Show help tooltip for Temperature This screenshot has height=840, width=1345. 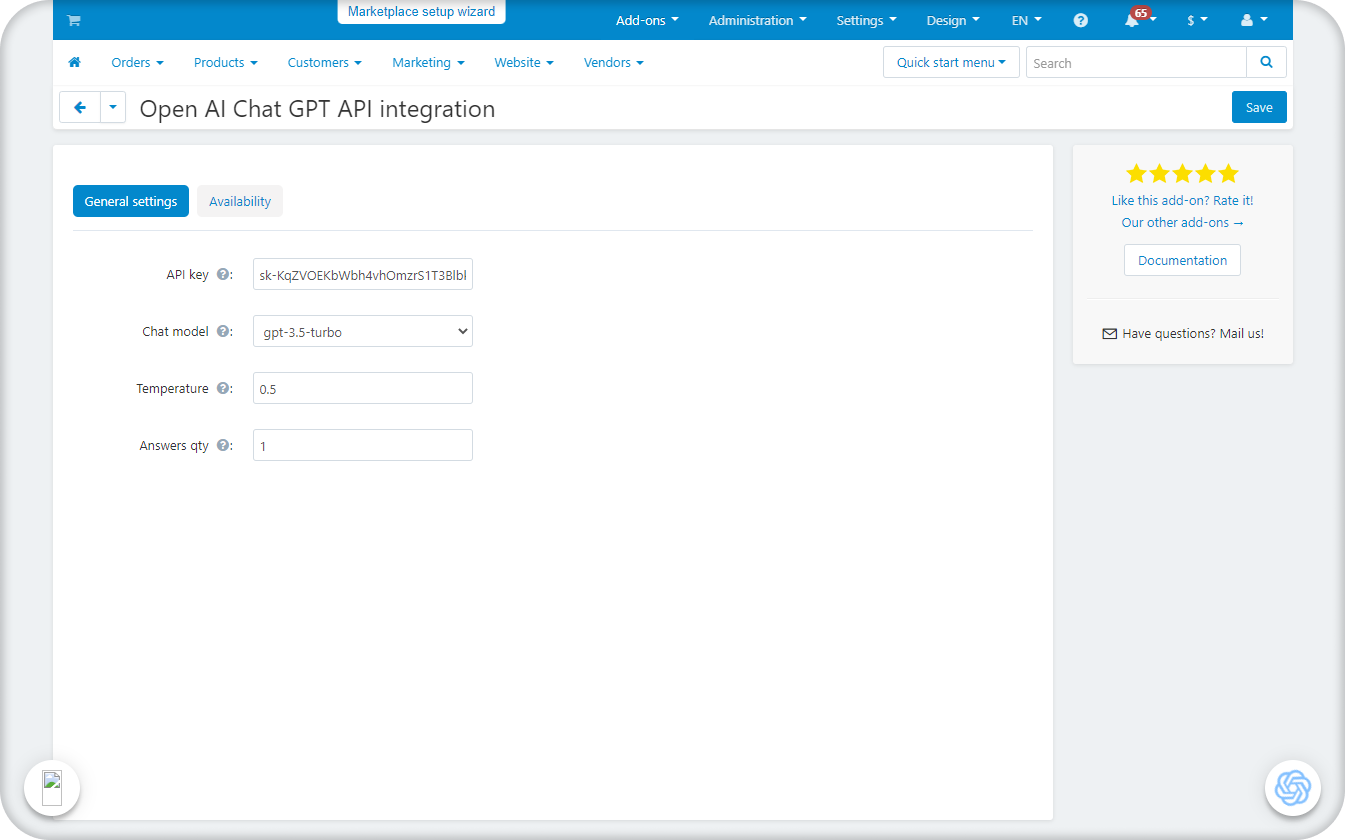point(223,389)
